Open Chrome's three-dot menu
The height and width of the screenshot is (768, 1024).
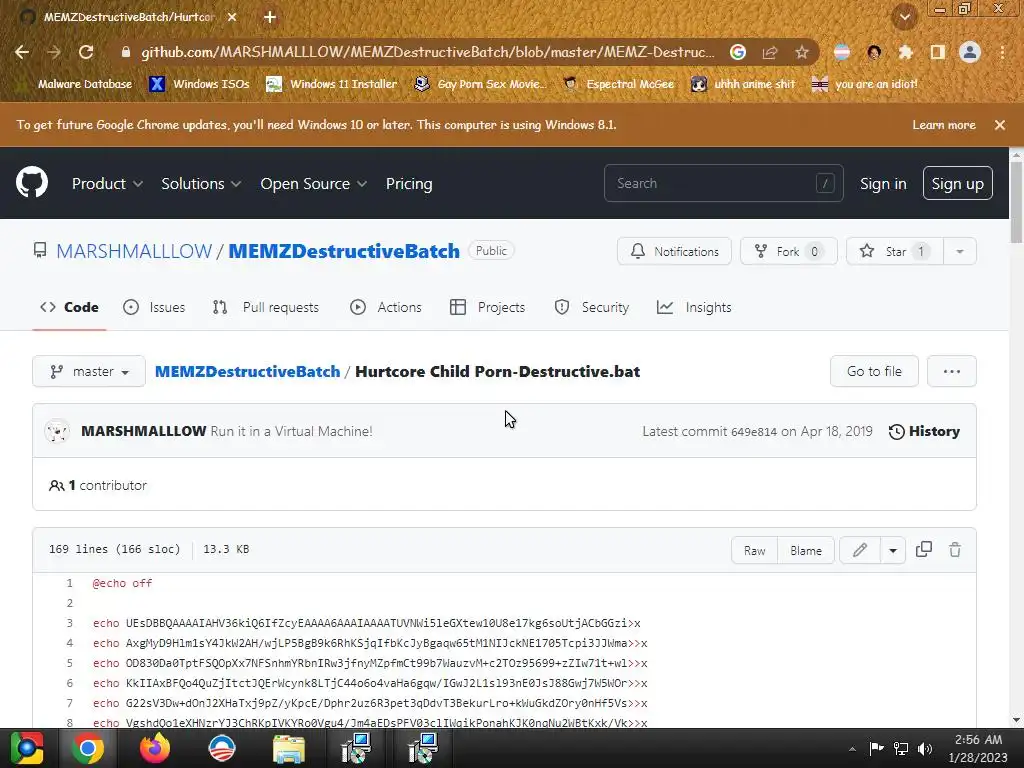point(1002,52)
